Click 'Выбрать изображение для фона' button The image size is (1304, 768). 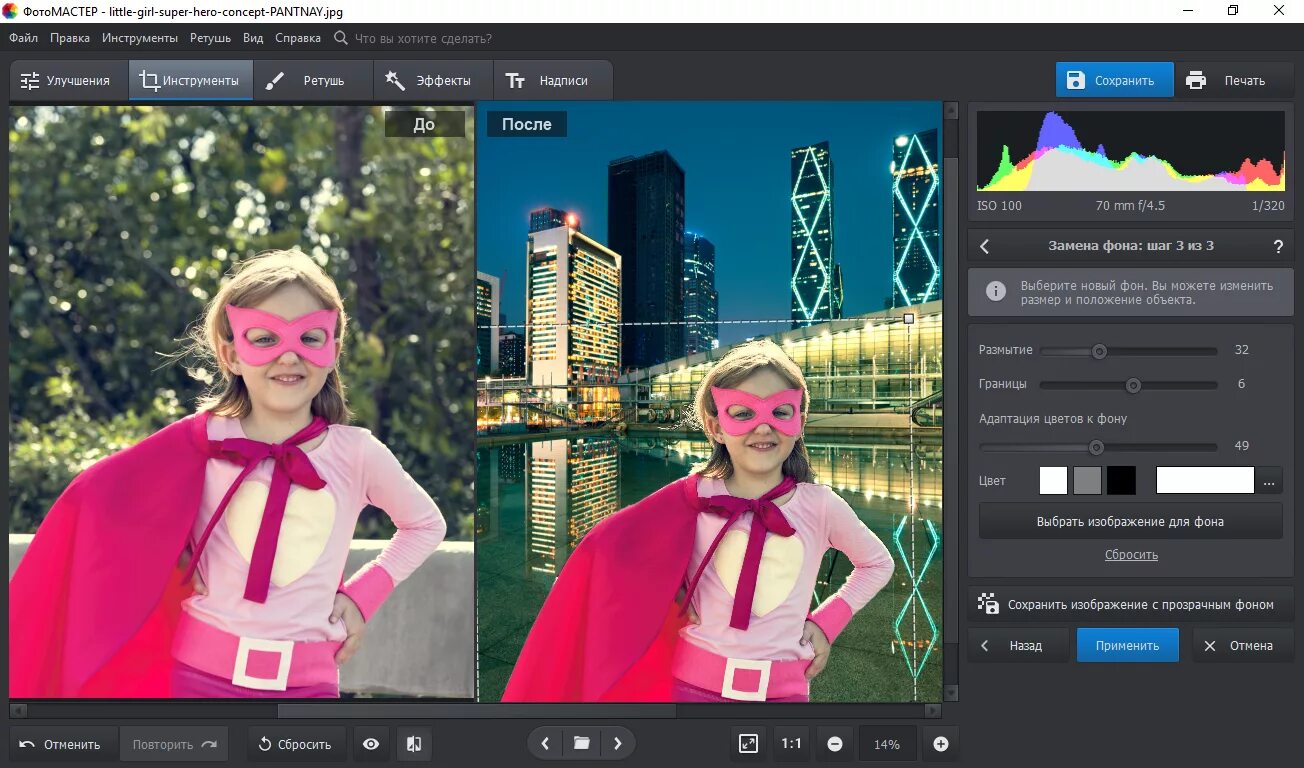pyautogui.click(x=1130, y=521)
